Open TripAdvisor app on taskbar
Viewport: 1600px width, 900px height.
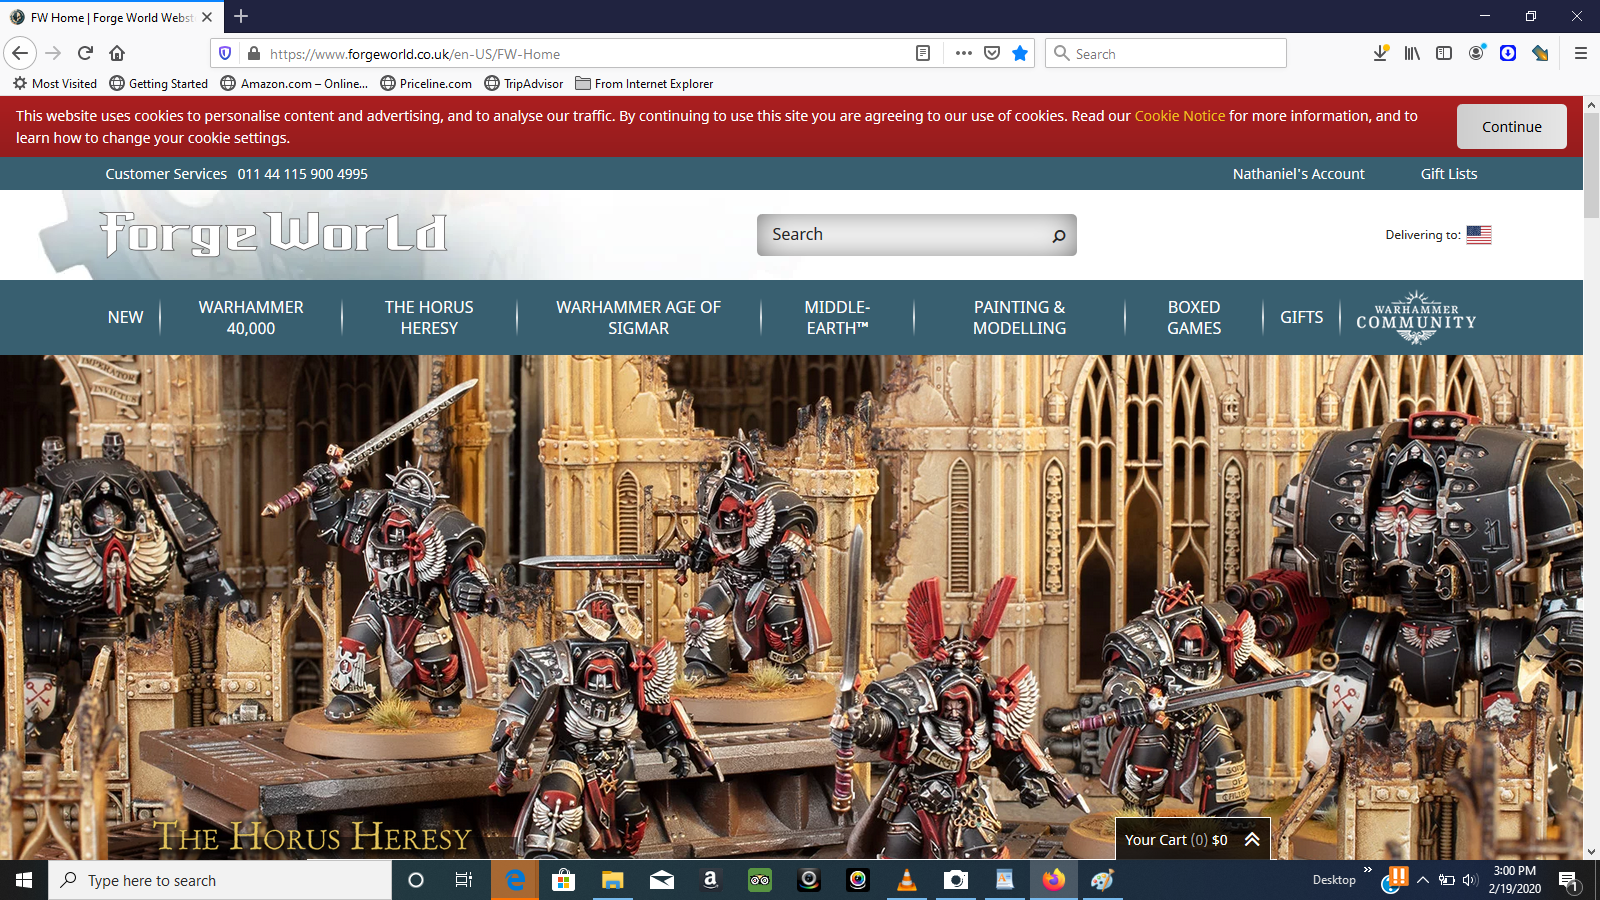pos(760,880)
